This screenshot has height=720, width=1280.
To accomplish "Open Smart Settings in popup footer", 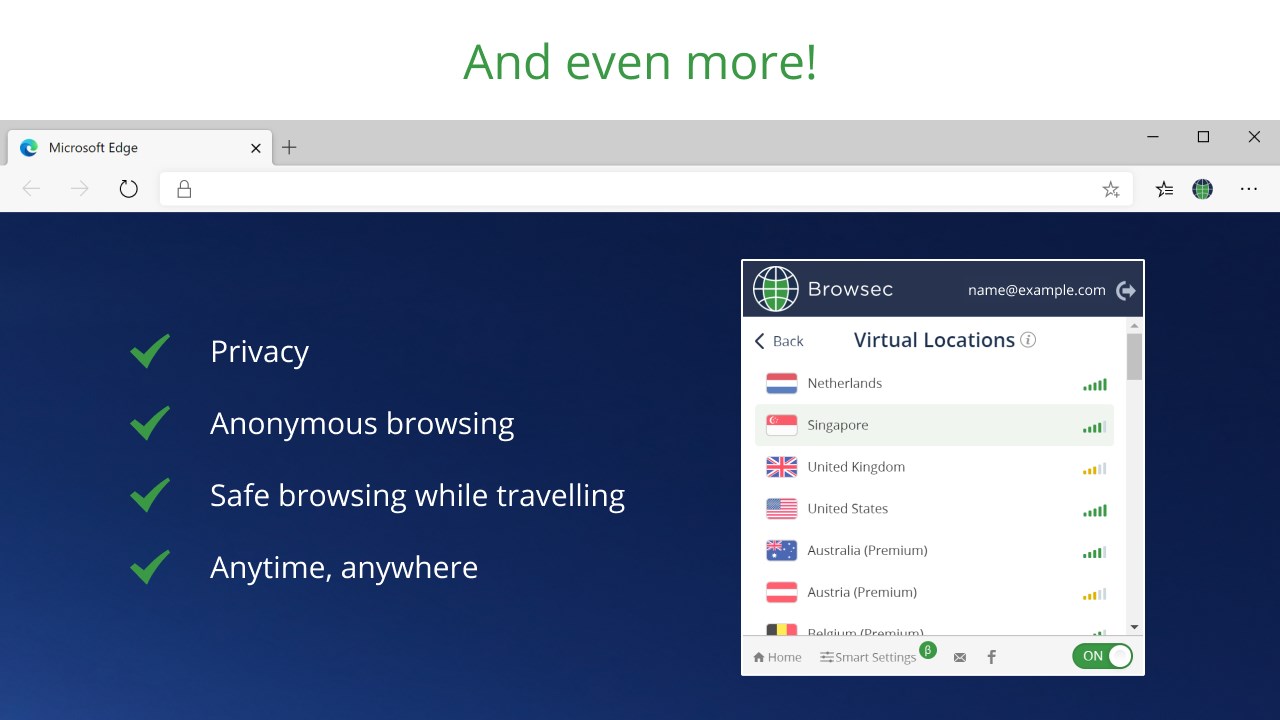I will [x=868, y=657].
